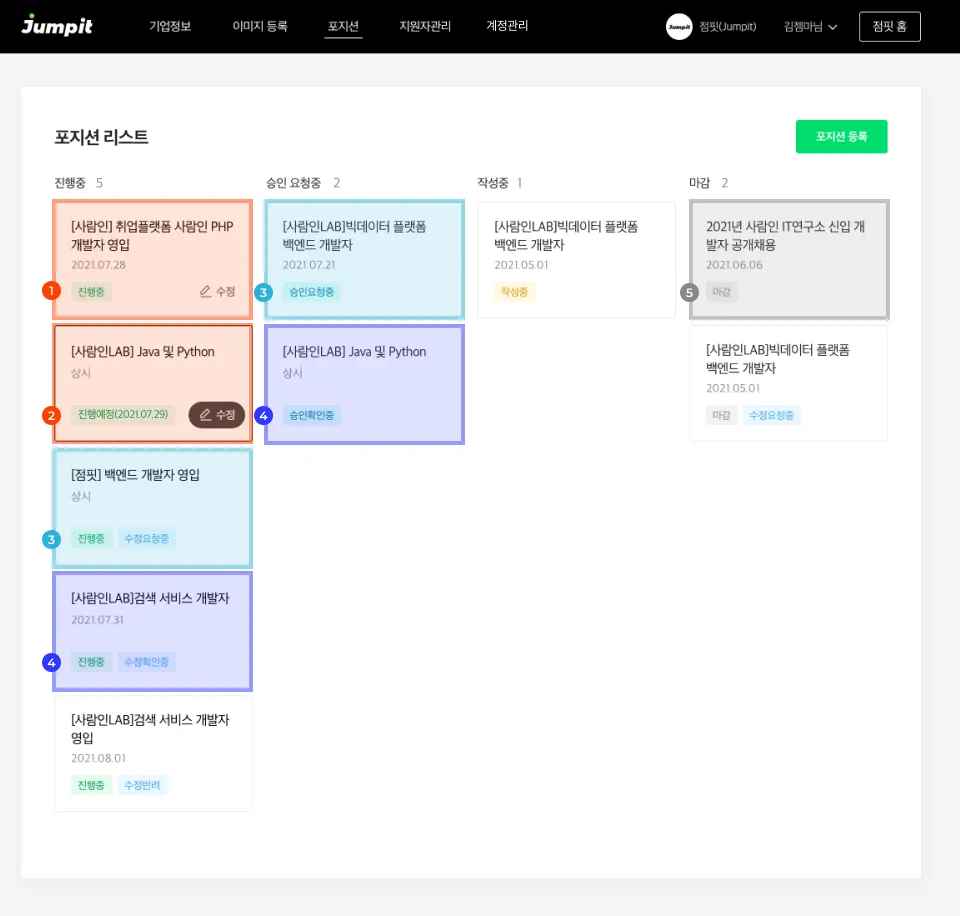Screen dimensions: 960x916
Task: Open the Java 및 Python card with 승인확인중 tag
Action: pos(364,385)
